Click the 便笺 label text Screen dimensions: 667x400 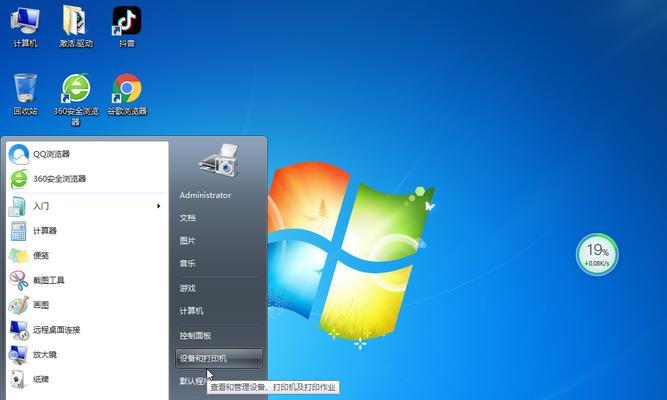pos(41,255)
